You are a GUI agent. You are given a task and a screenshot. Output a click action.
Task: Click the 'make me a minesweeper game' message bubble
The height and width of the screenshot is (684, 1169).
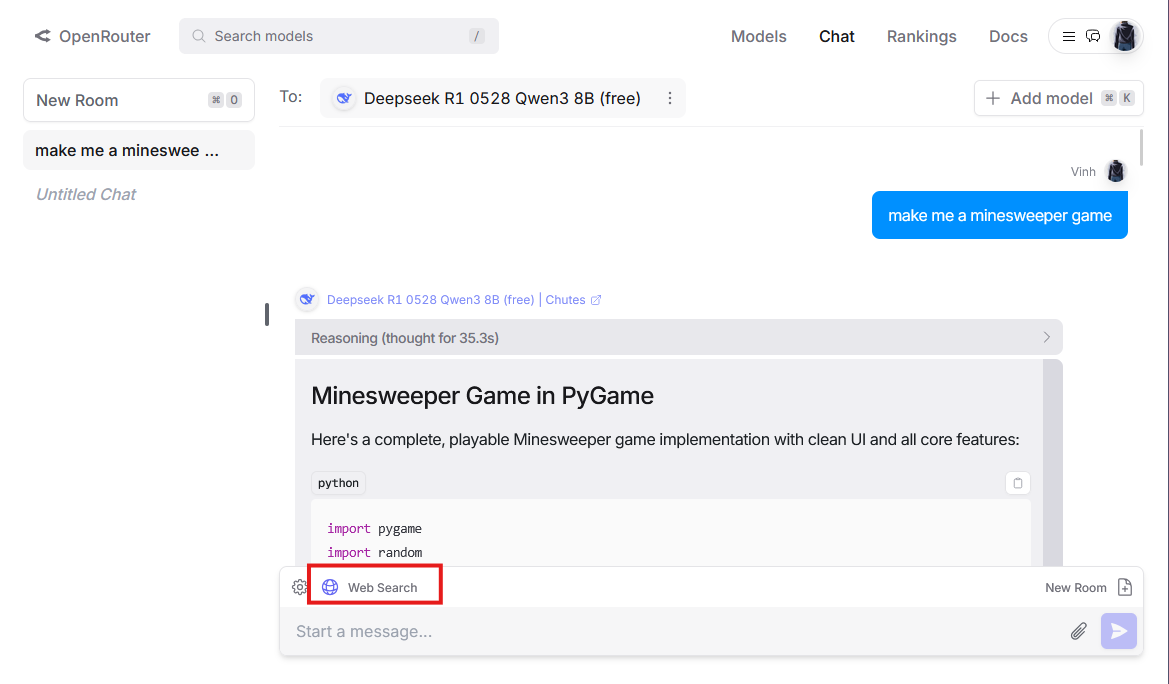(1000, 216)
